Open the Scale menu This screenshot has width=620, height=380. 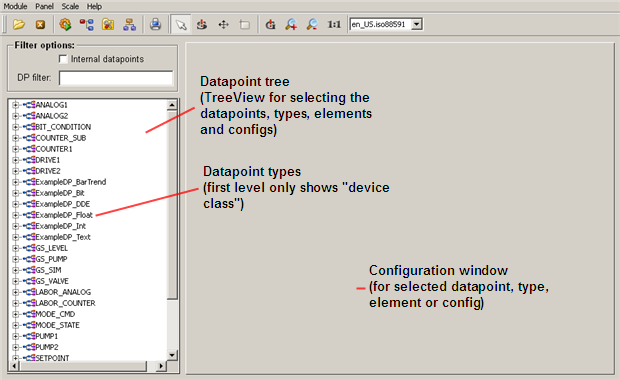[x=70, y=6]
